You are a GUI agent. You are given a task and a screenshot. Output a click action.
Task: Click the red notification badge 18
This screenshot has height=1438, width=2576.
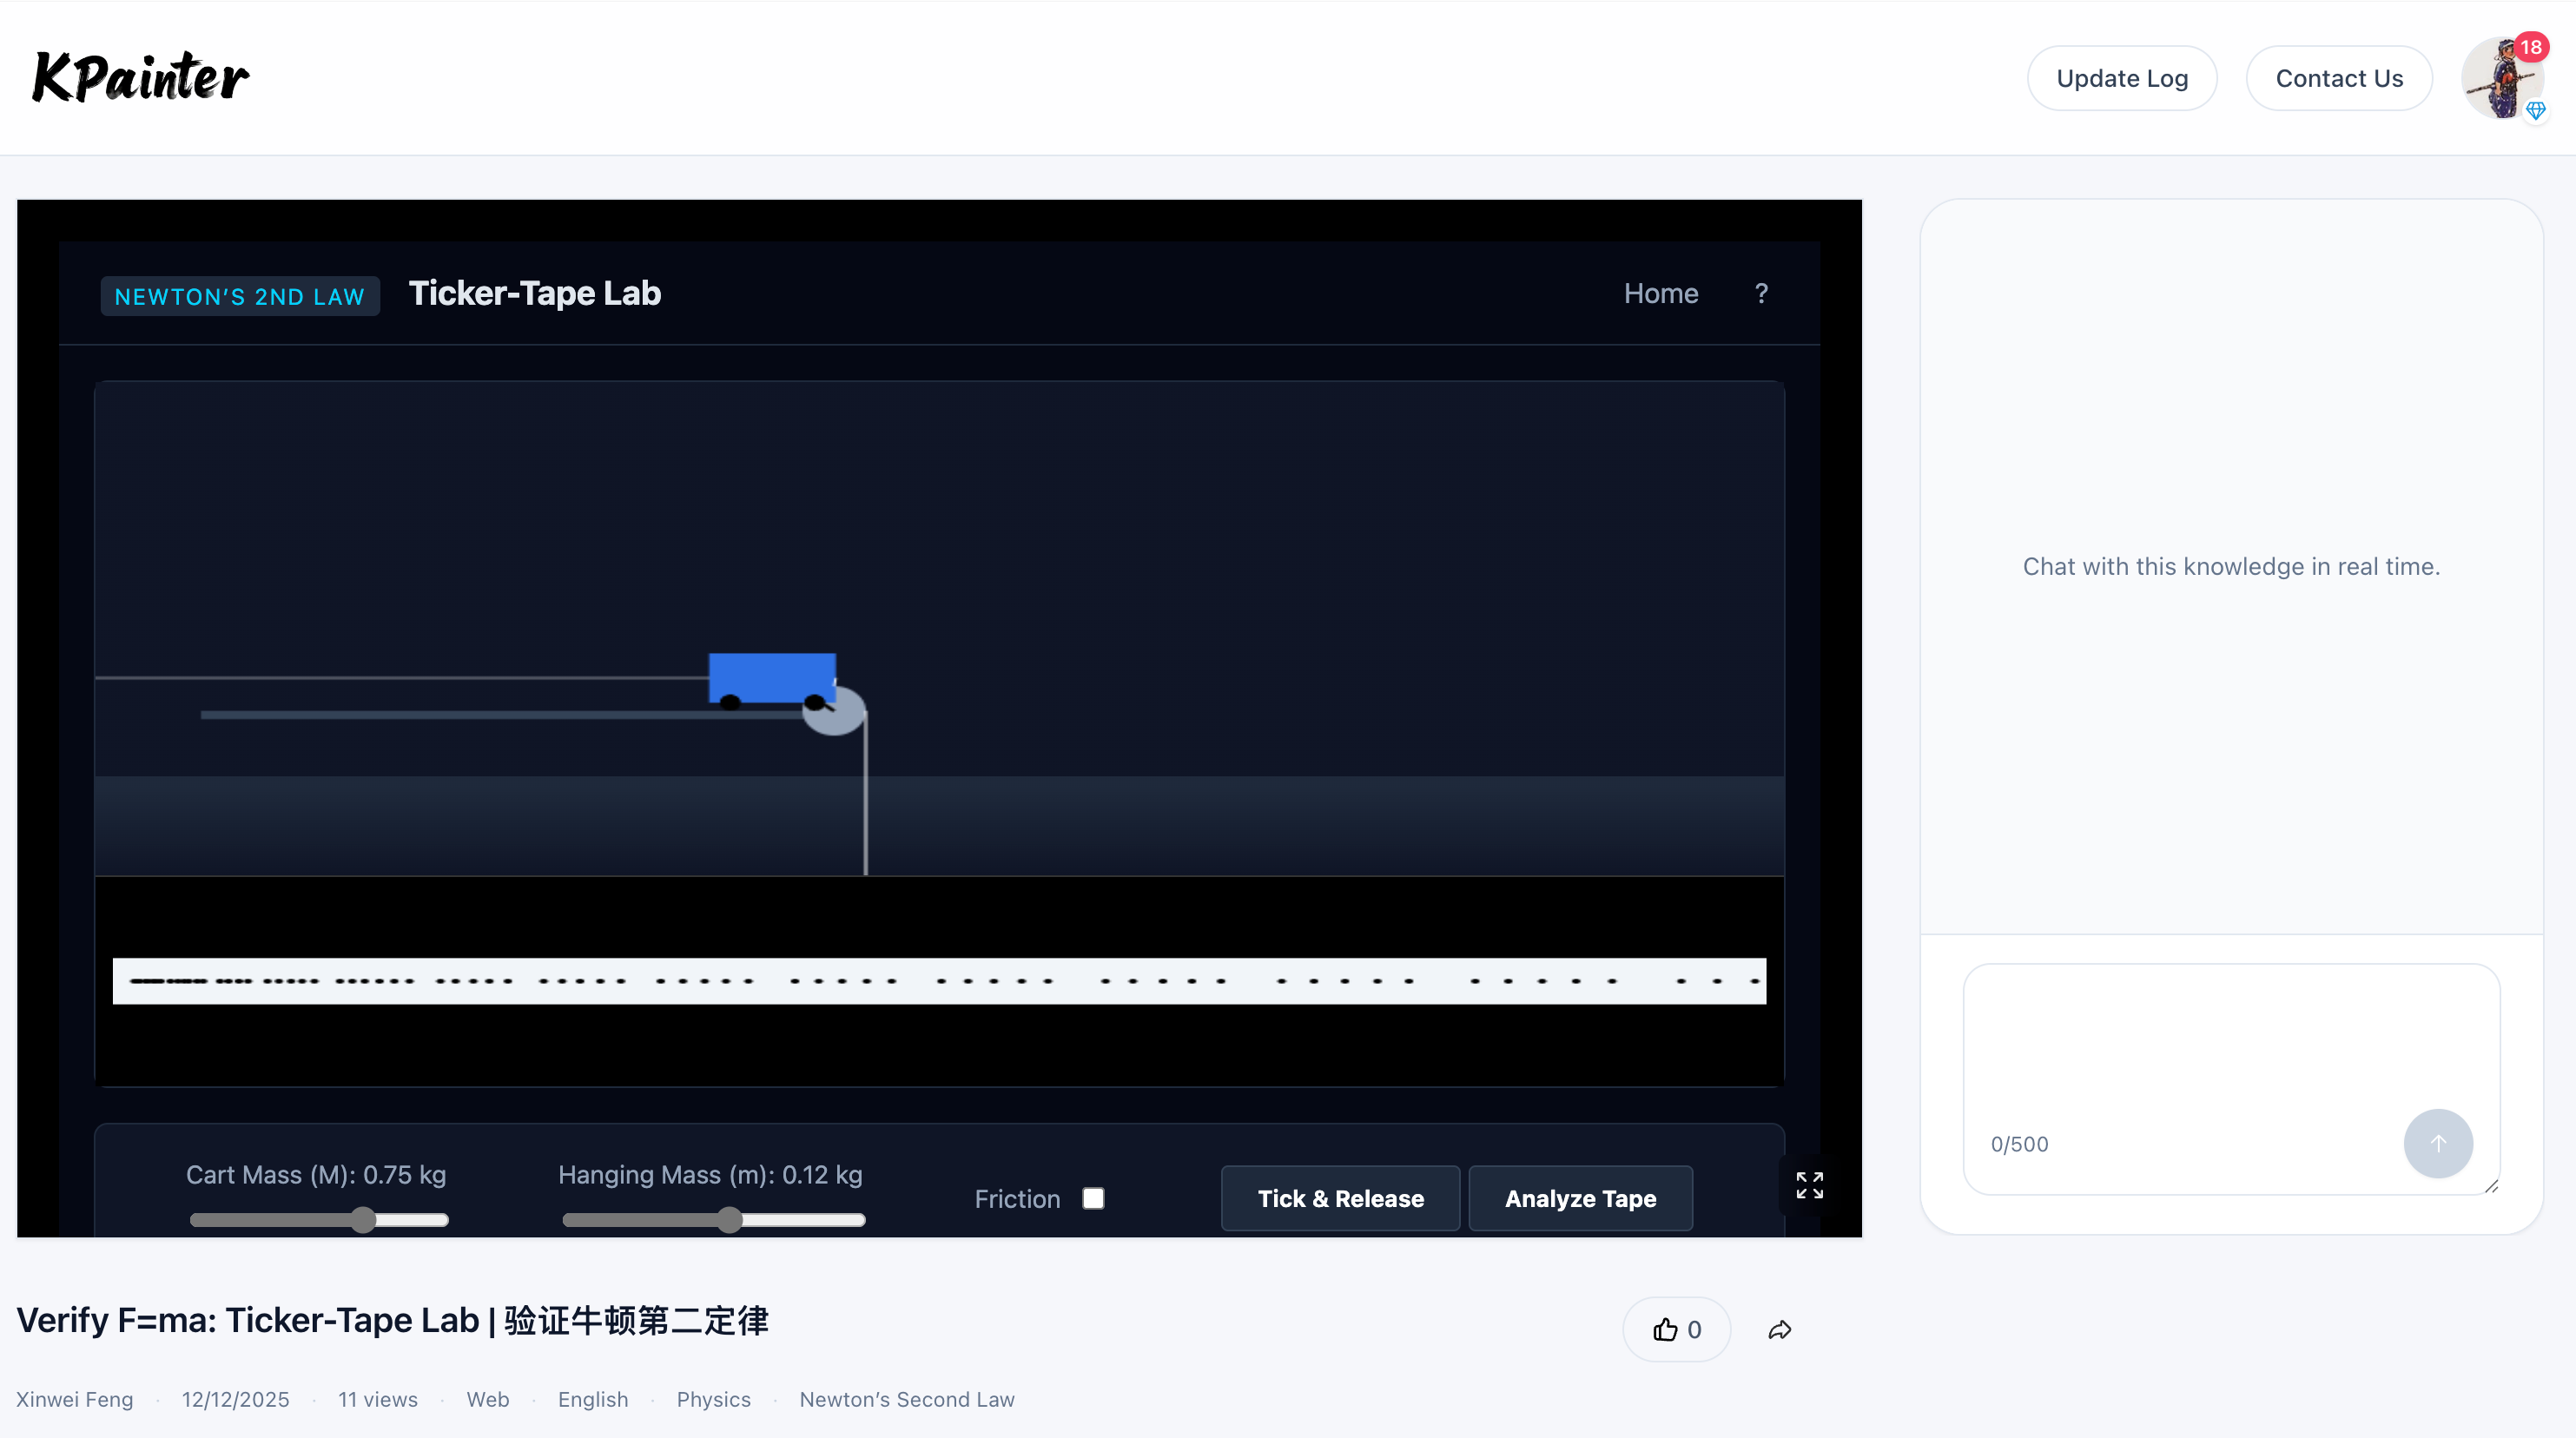tap(2531, 47)
